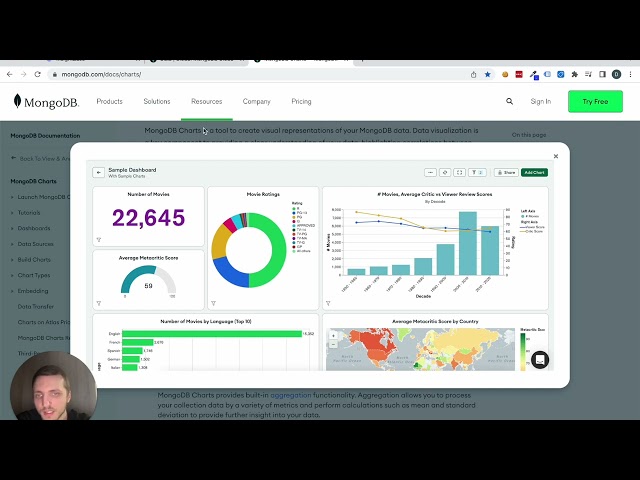Open Charts on Atlas Pricing sidebar link
The width and height of the screenshot is (640, 480).
point(44,322)
